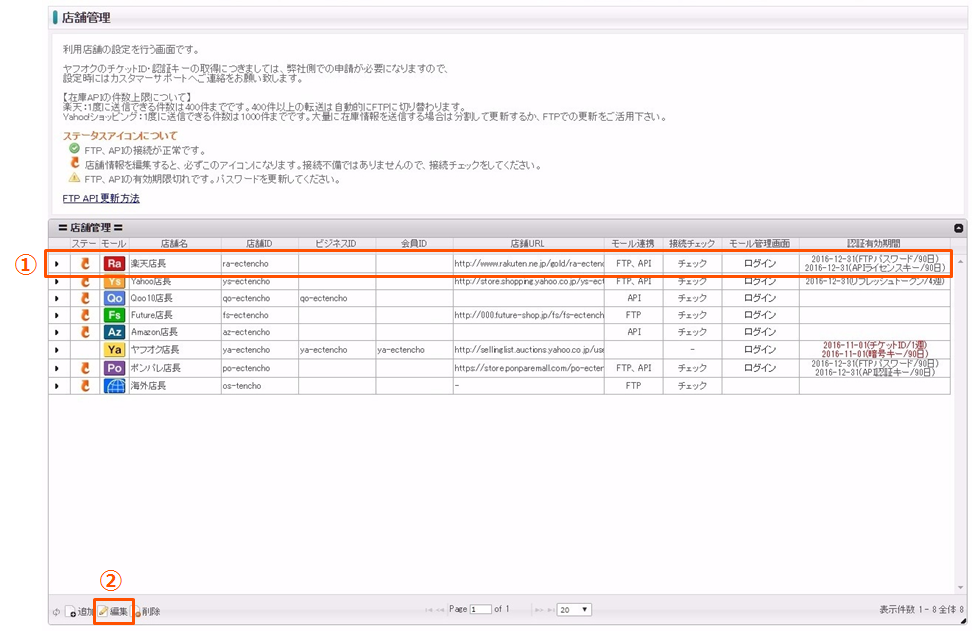Image resolution: width=972 pixels, height=631 pixels.
Task: Click the Page number input field
Action: coord(480,610)
